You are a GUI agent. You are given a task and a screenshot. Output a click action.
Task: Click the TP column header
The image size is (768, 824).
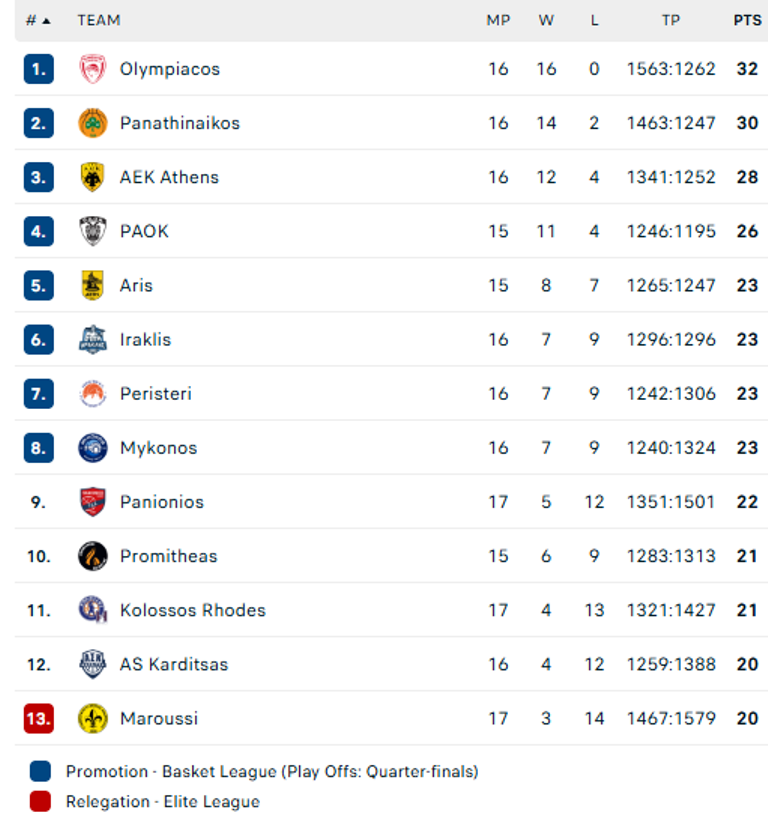click(671, 20)
